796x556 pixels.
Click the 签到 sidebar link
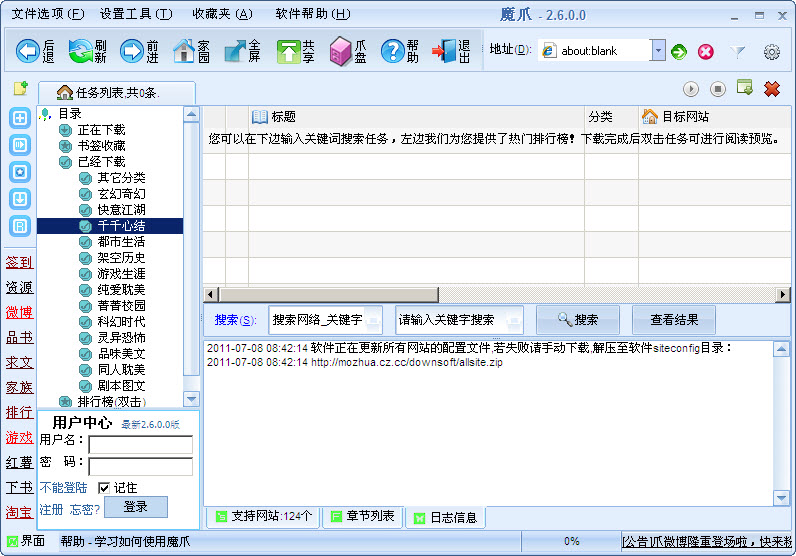(19, 263)
